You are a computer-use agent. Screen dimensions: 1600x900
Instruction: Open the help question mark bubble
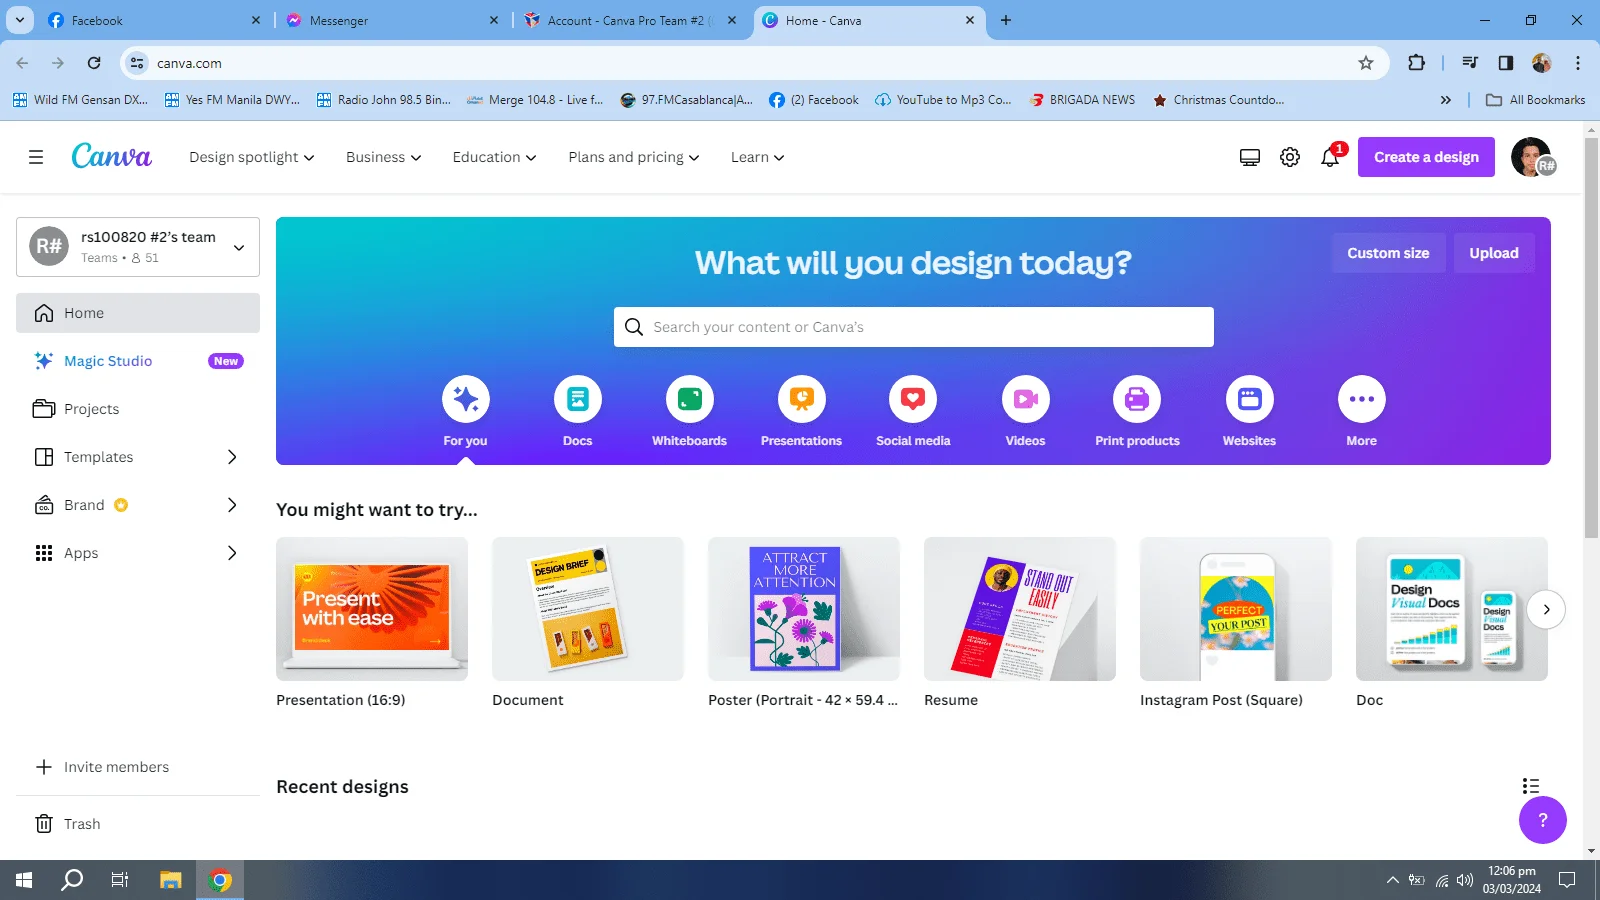coord(1543,820)
